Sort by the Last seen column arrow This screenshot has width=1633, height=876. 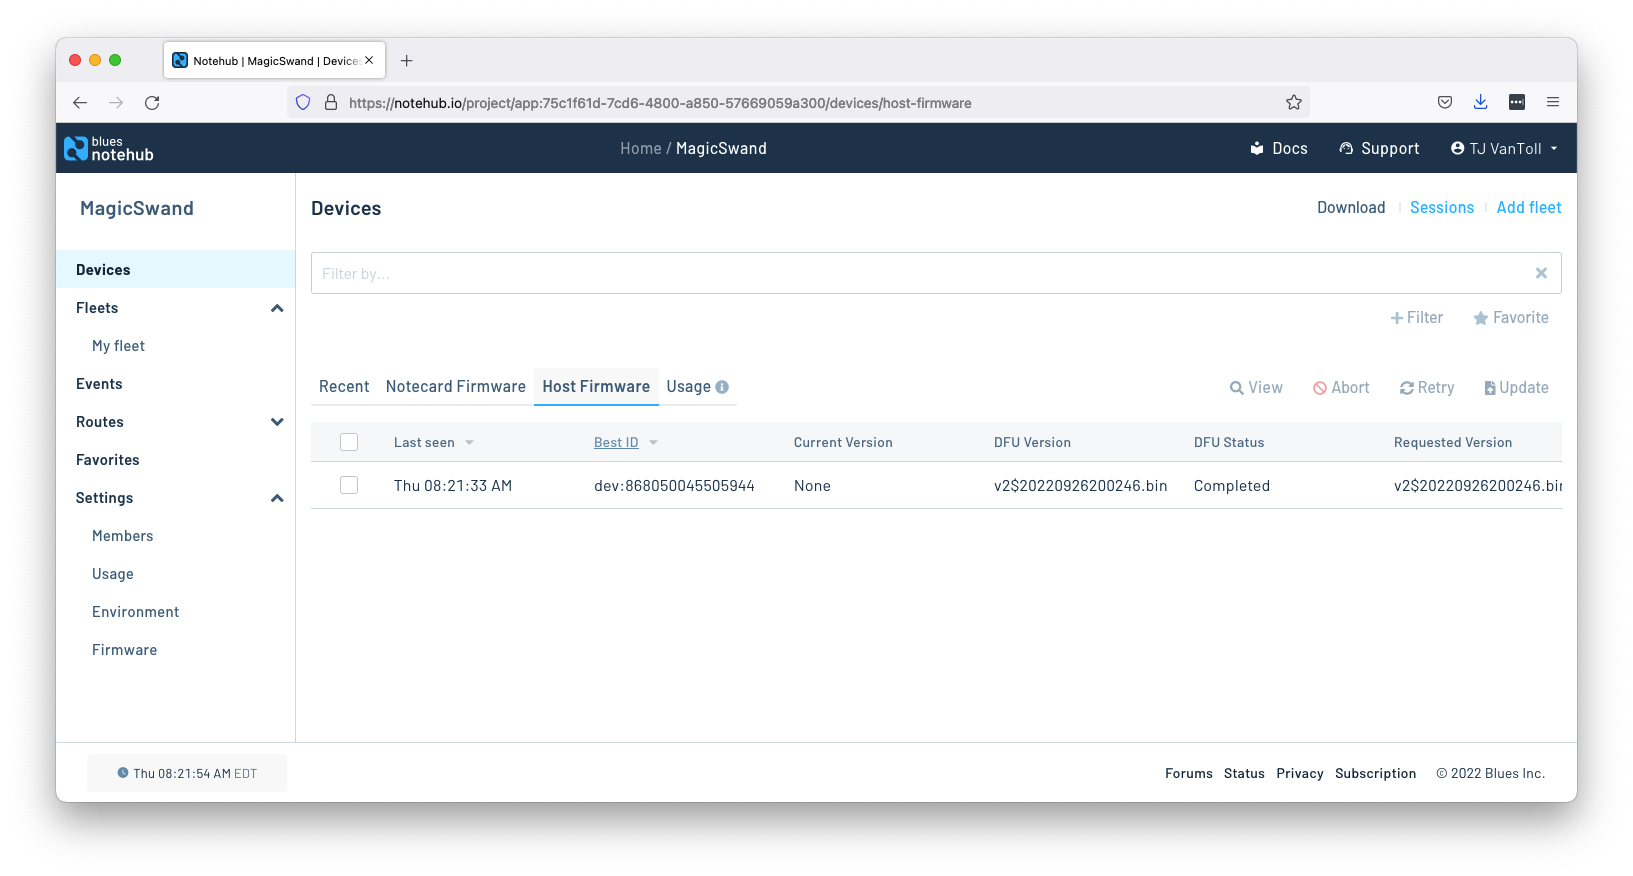469,443
